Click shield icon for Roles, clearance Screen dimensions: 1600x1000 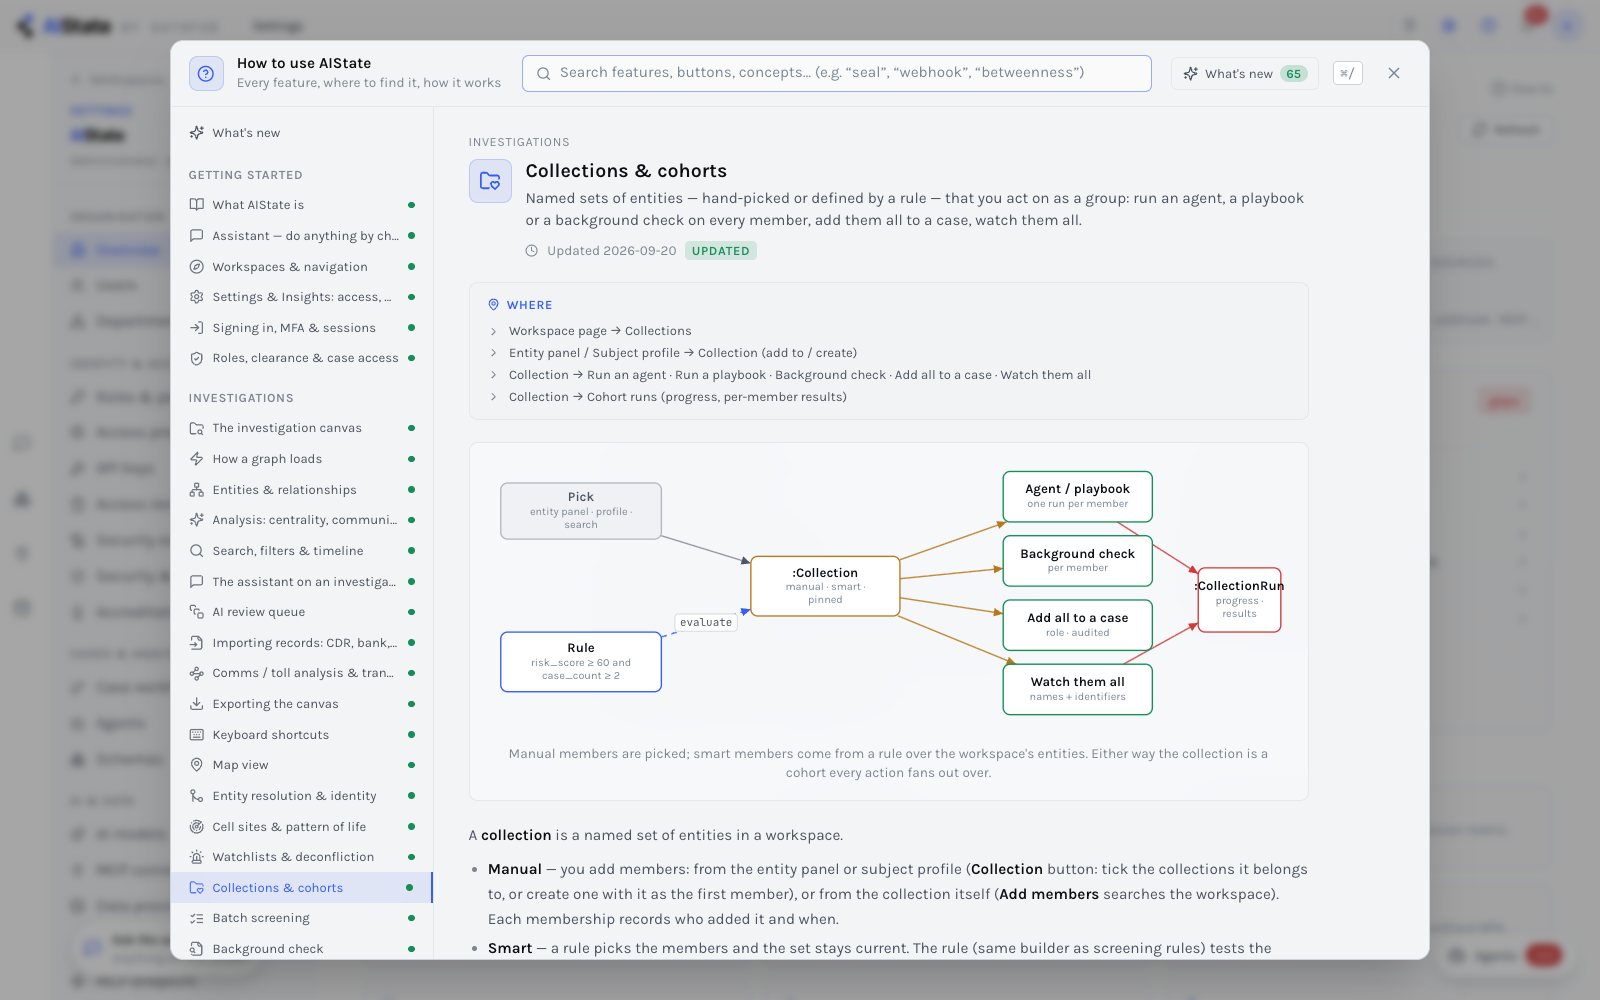[197, 358]
